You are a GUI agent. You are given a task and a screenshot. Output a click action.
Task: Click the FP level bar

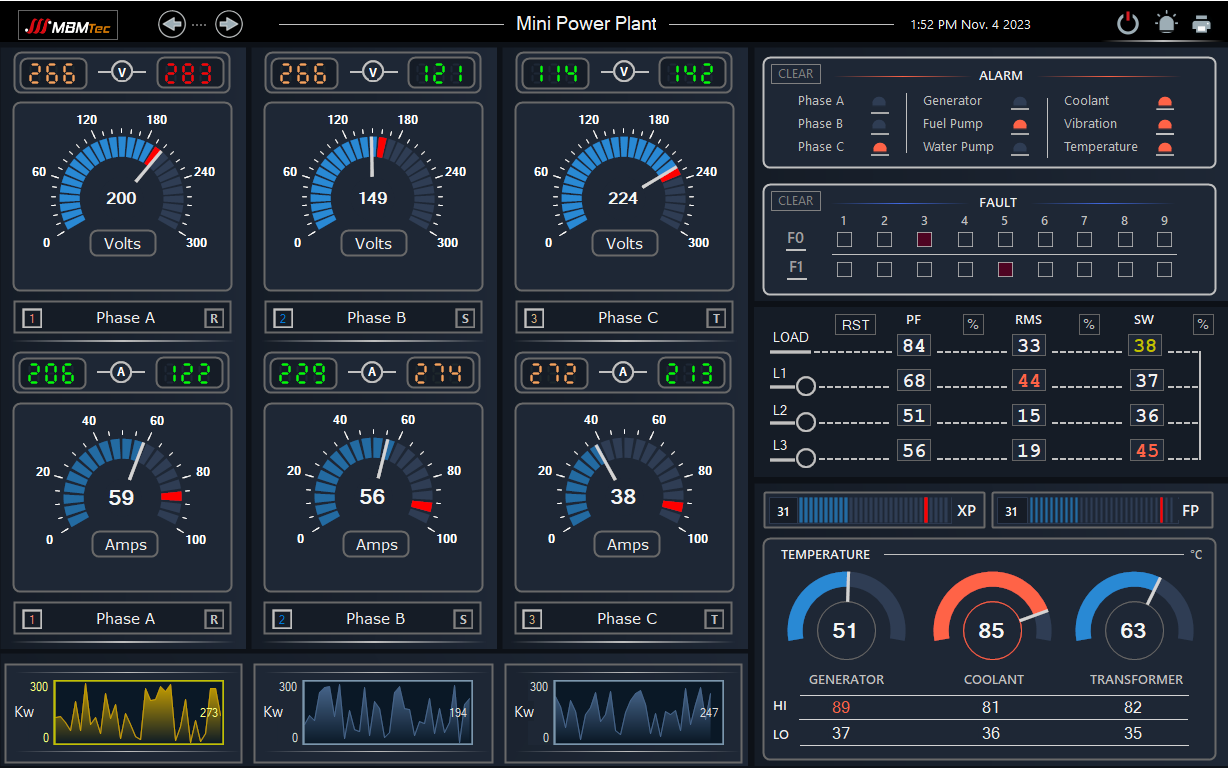click(x=1102, y=510)
